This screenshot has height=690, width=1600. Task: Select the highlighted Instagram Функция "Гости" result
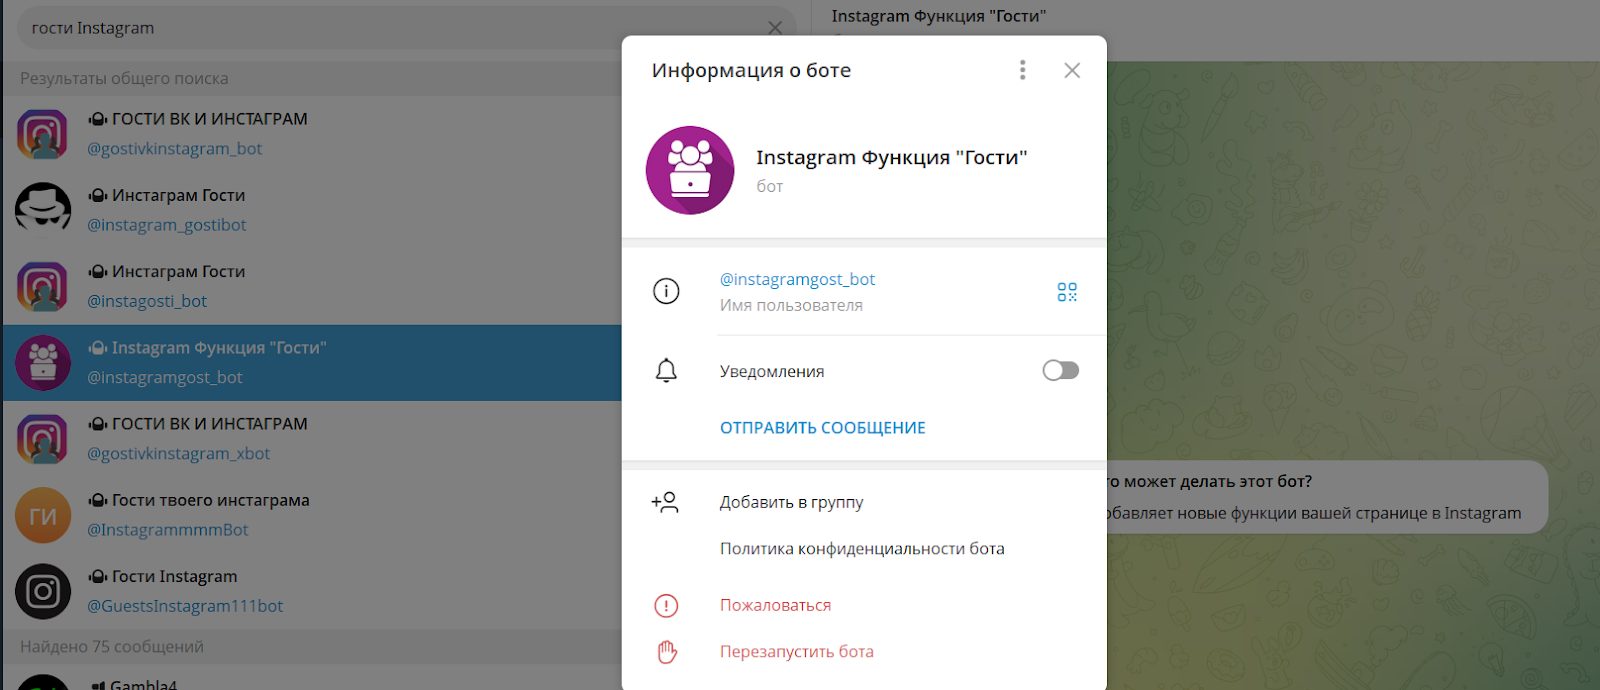311,362
